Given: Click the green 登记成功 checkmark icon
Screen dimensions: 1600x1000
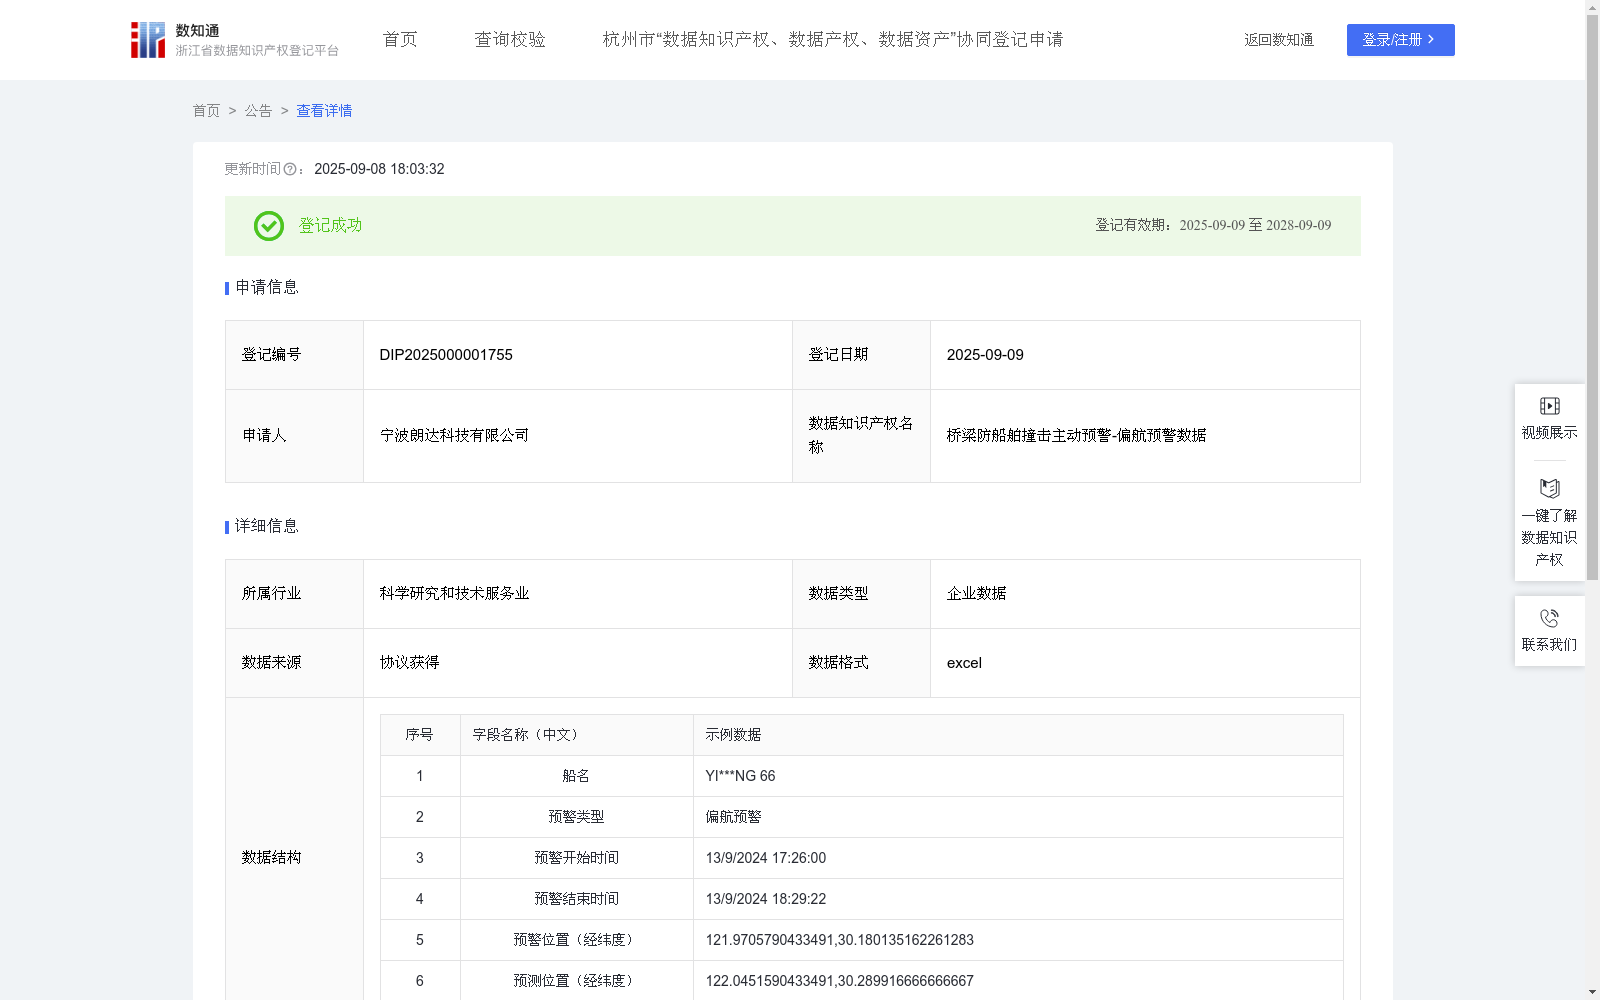Looking at the screenshot, I should (269, 226).
